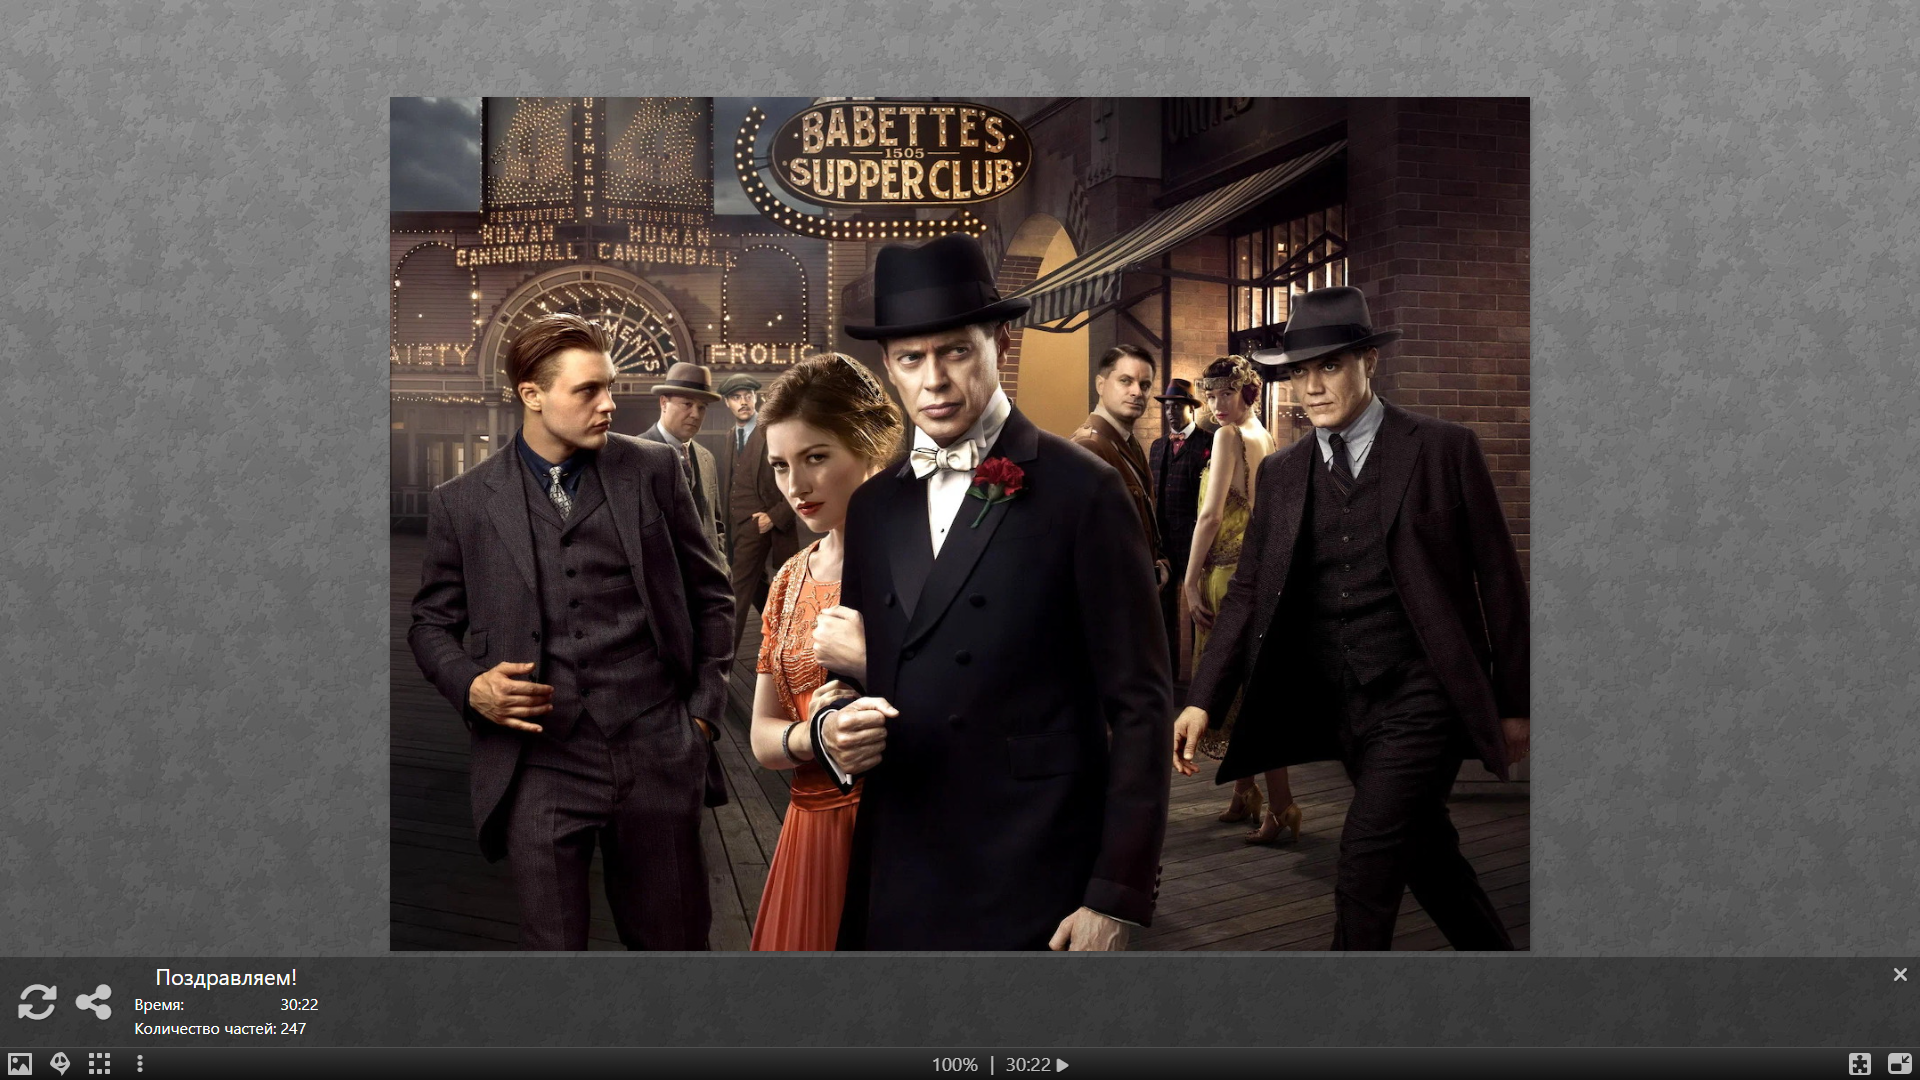Show the puzzle preview image
The height and width of the screenshot is (1080, 1920).
[20, 1064]
